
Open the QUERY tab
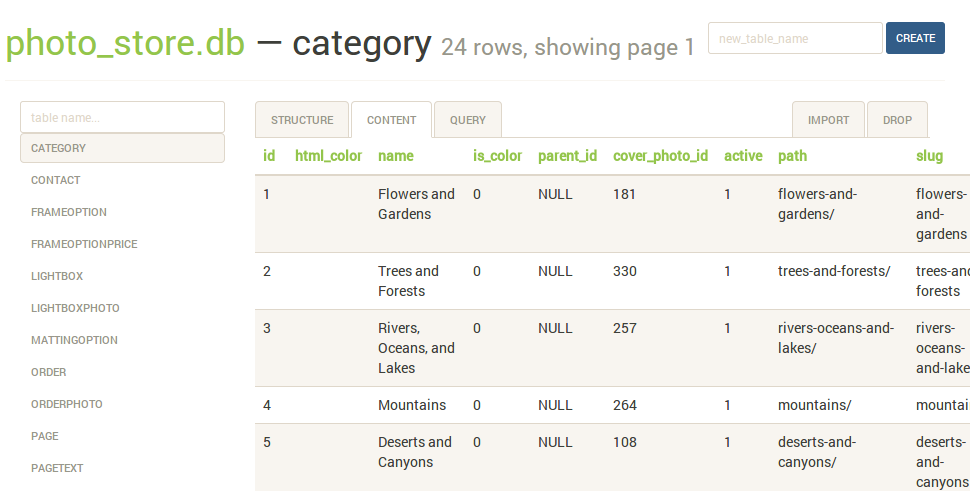468,120
